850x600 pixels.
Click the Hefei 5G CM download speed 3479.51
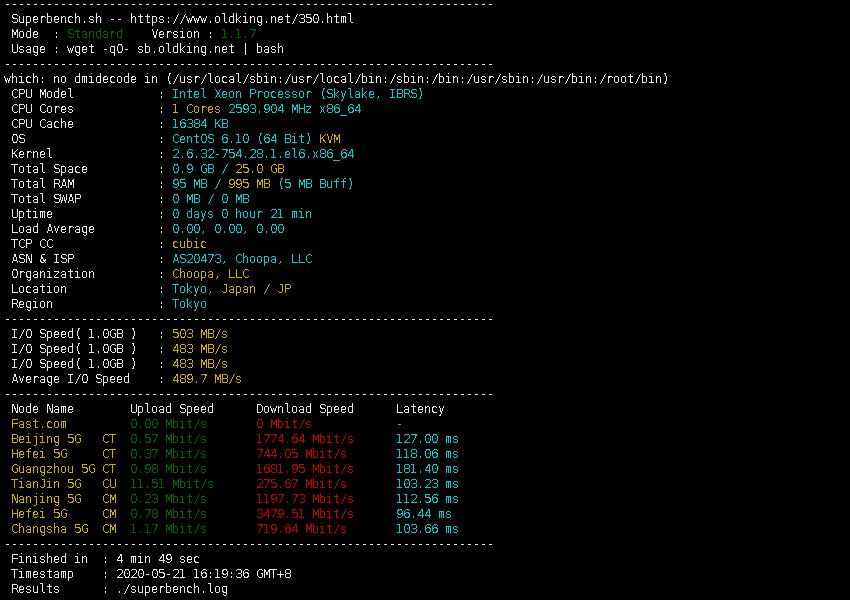point(304,514)
